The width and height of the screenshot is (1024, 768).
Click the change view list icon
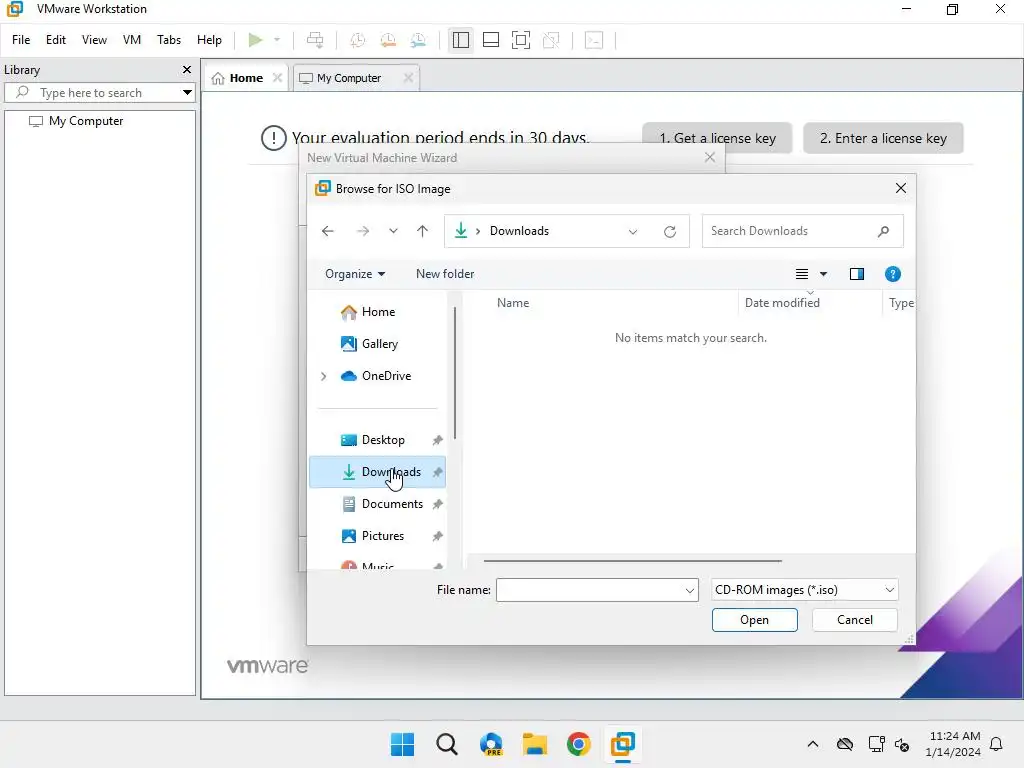802,274
